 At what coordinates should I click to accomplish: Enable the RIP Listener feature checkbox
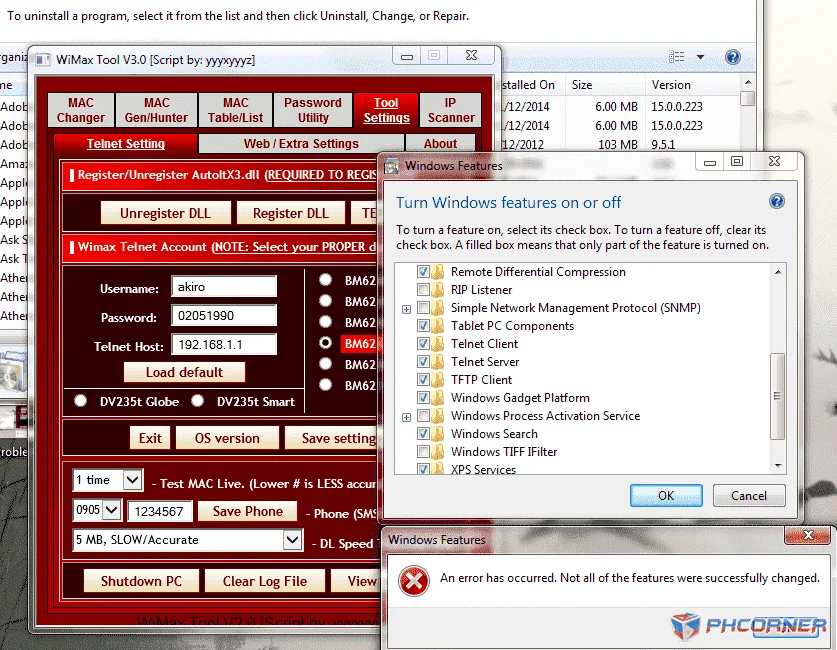(x=423, y=290)
